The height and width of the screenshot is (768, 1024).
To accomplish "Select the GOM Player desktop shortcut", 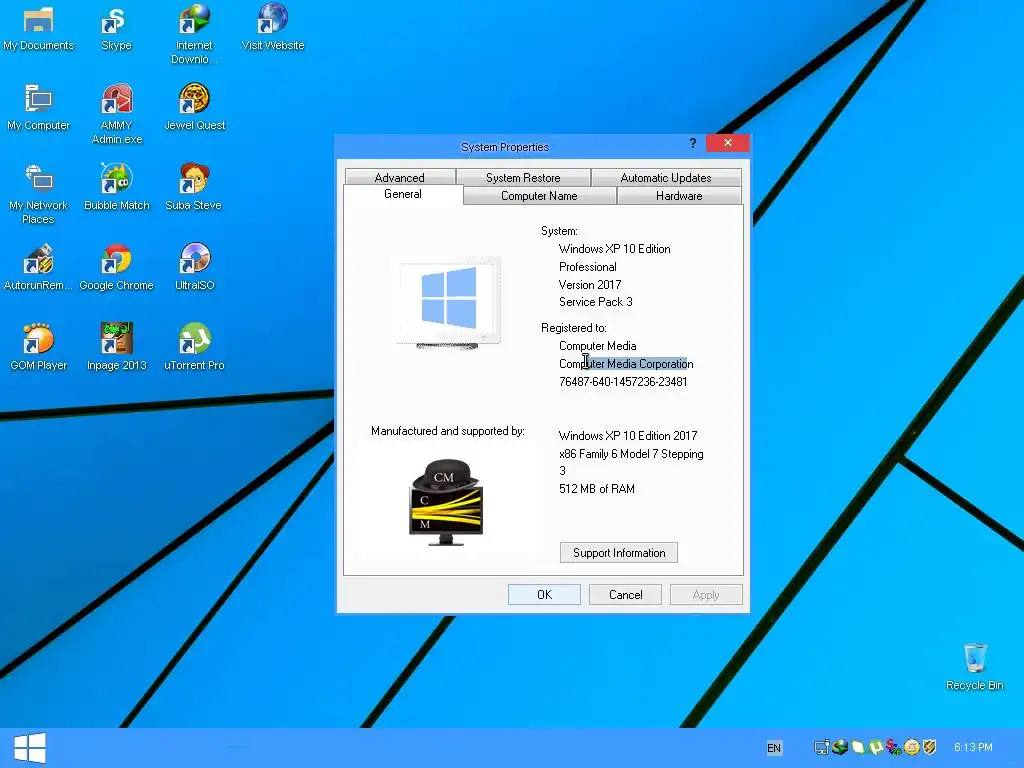I will point(38,347).
